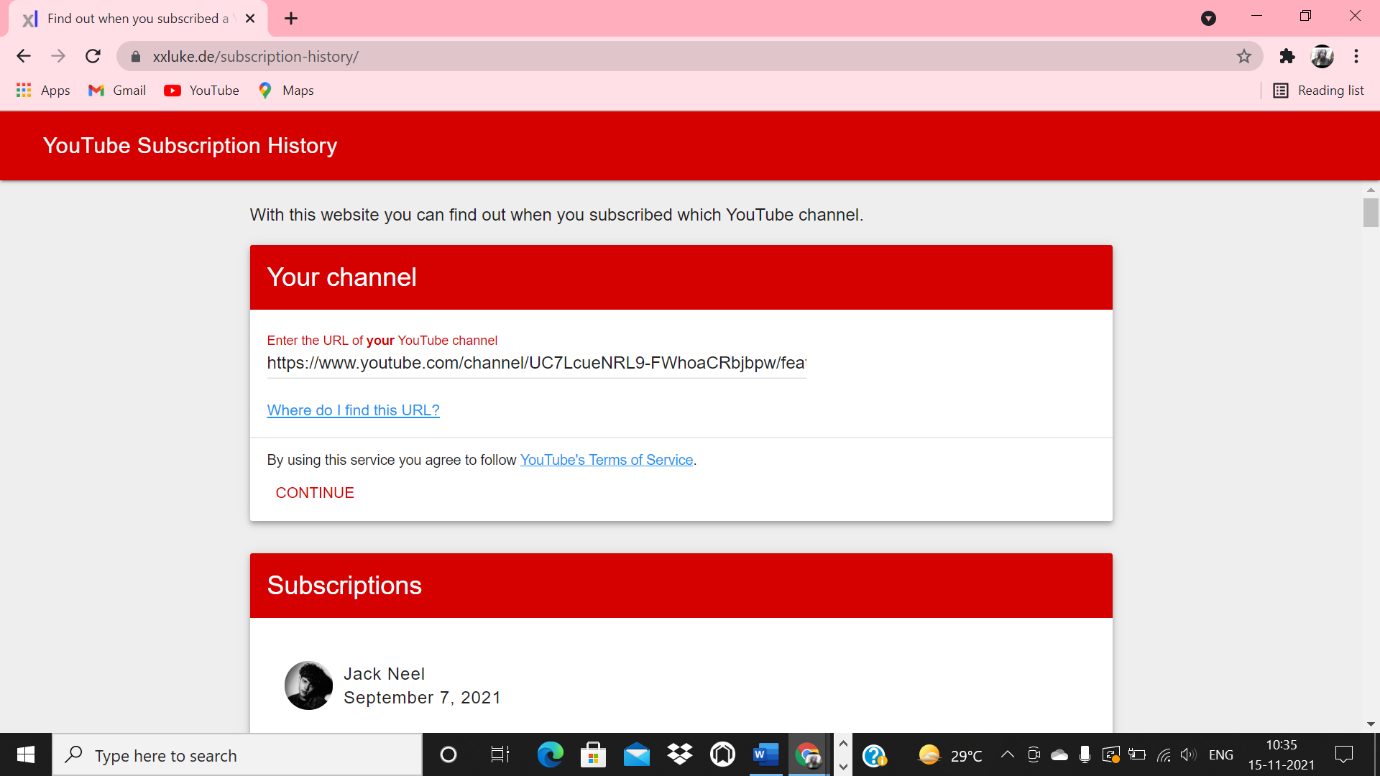The height and width of the screenshot is (776, 1380).
Task: Close the xxluke.de tab
Action: tap(250, 18)
